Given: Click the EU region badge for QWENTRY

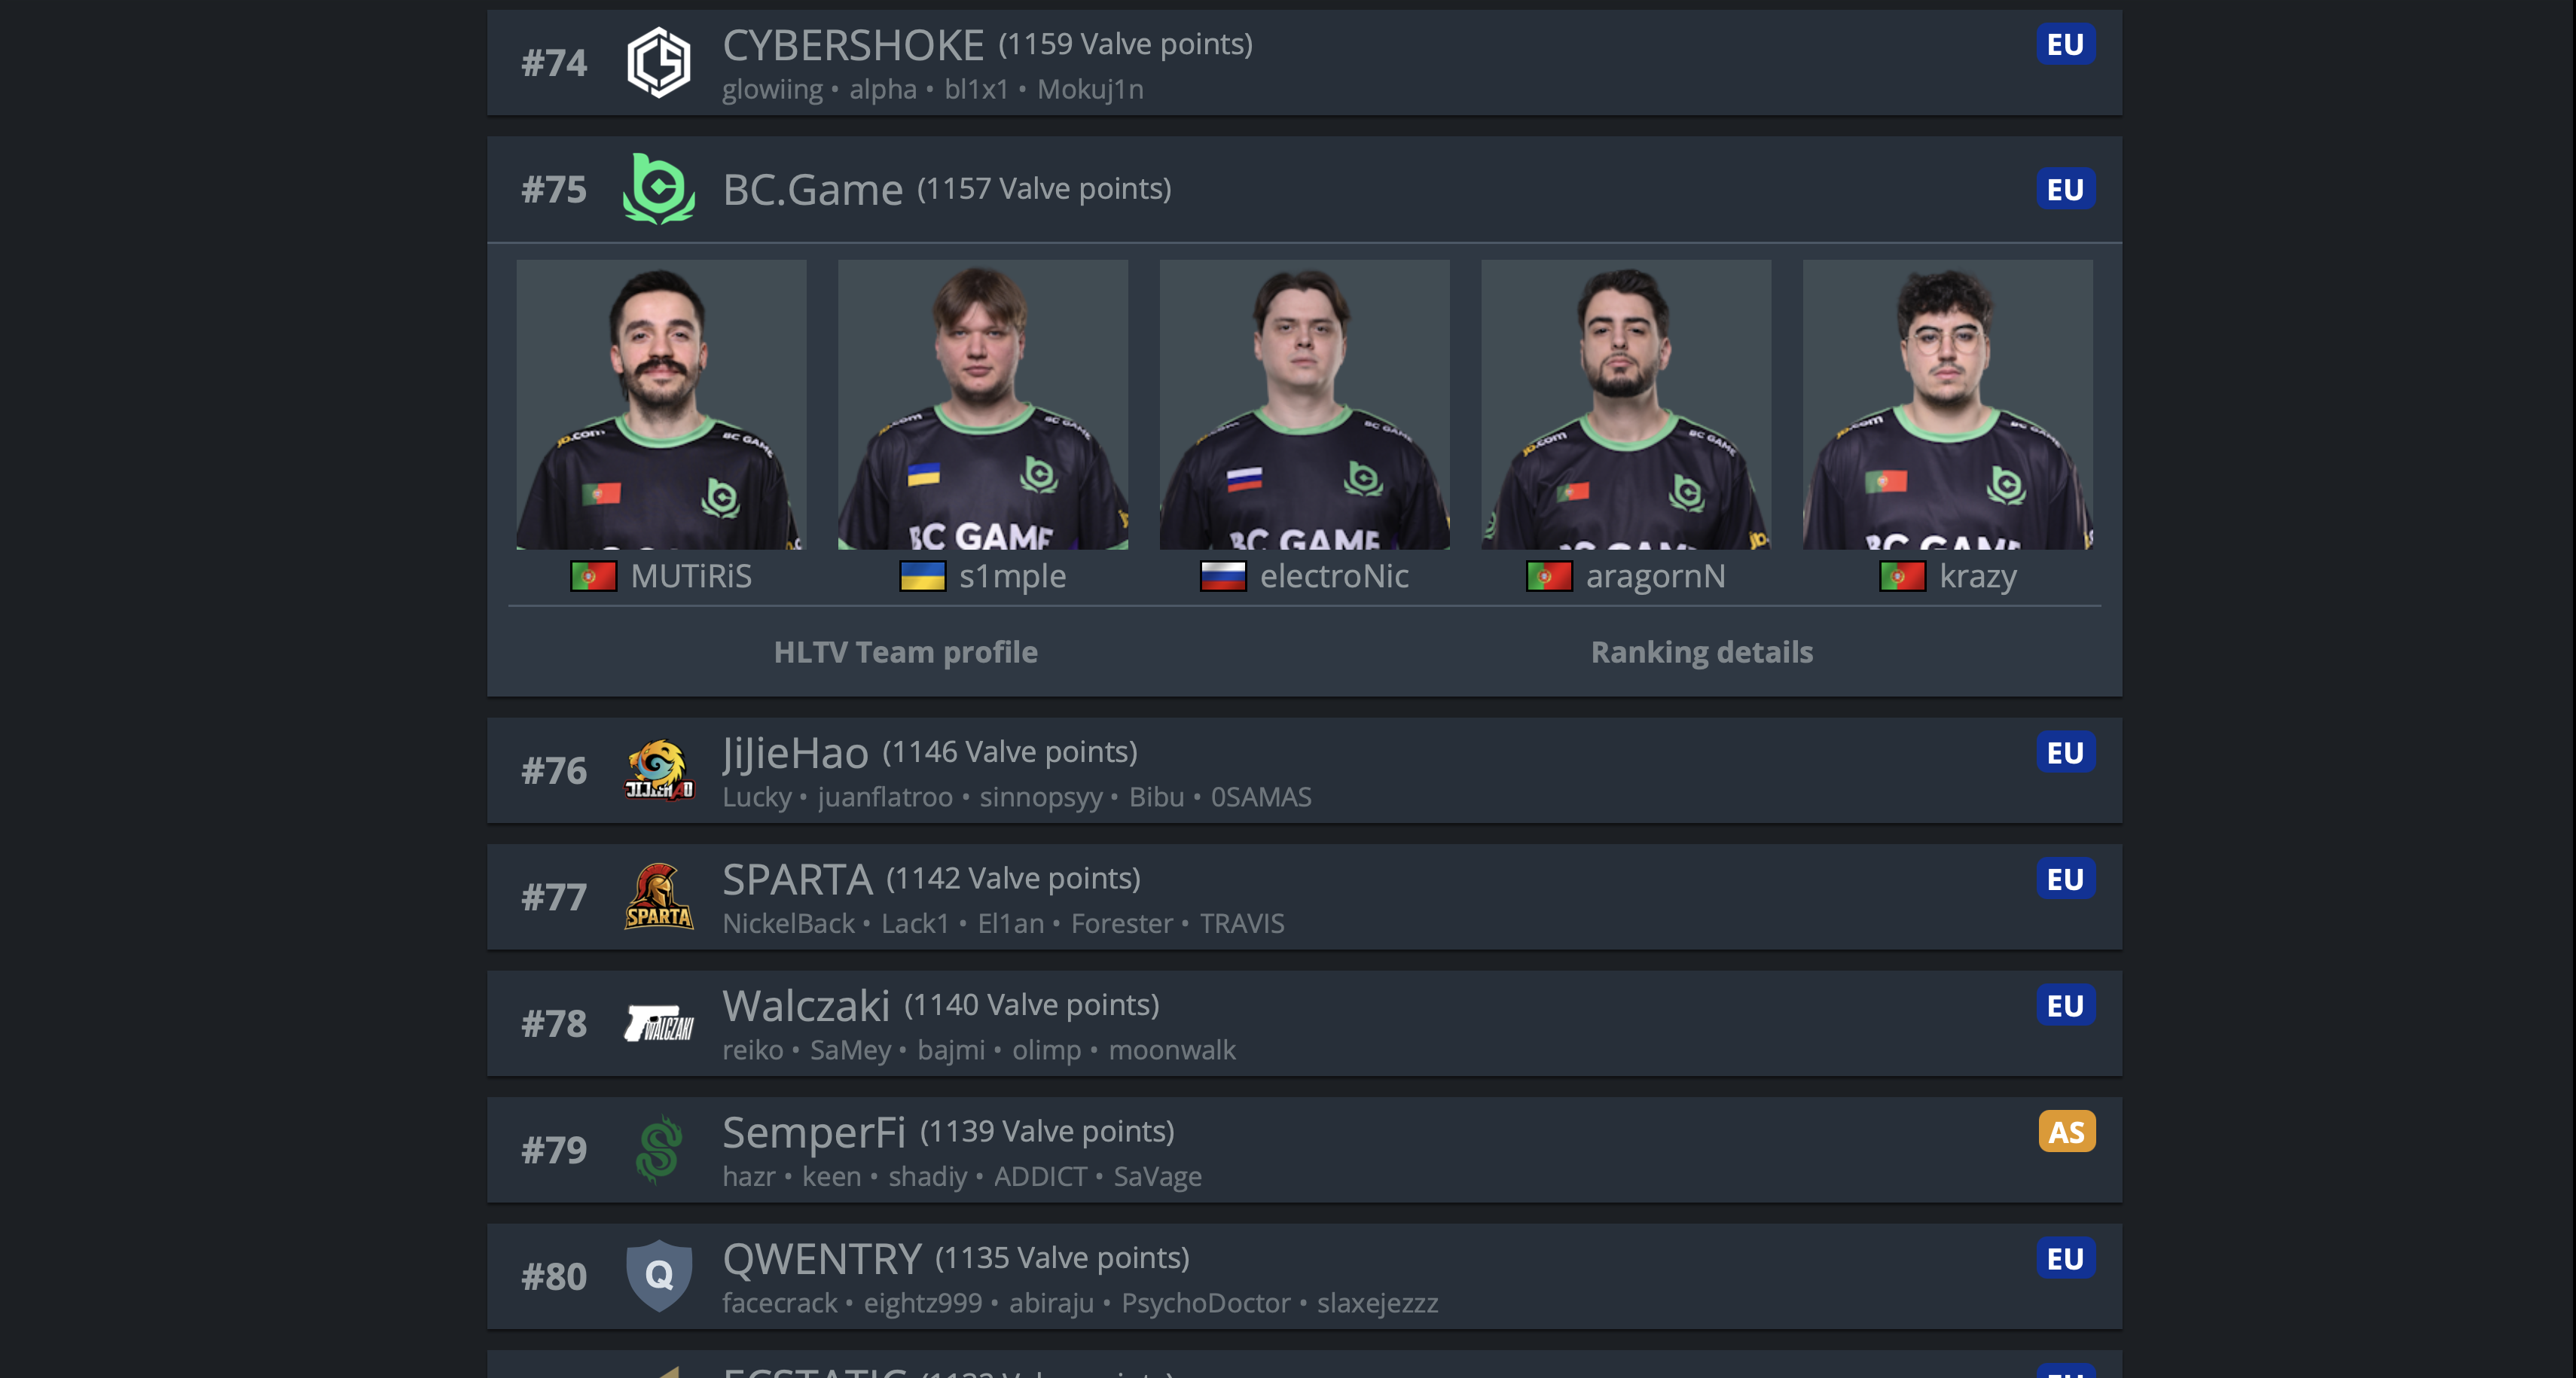Looking at the screenshot, I should click(2065, 1258).
